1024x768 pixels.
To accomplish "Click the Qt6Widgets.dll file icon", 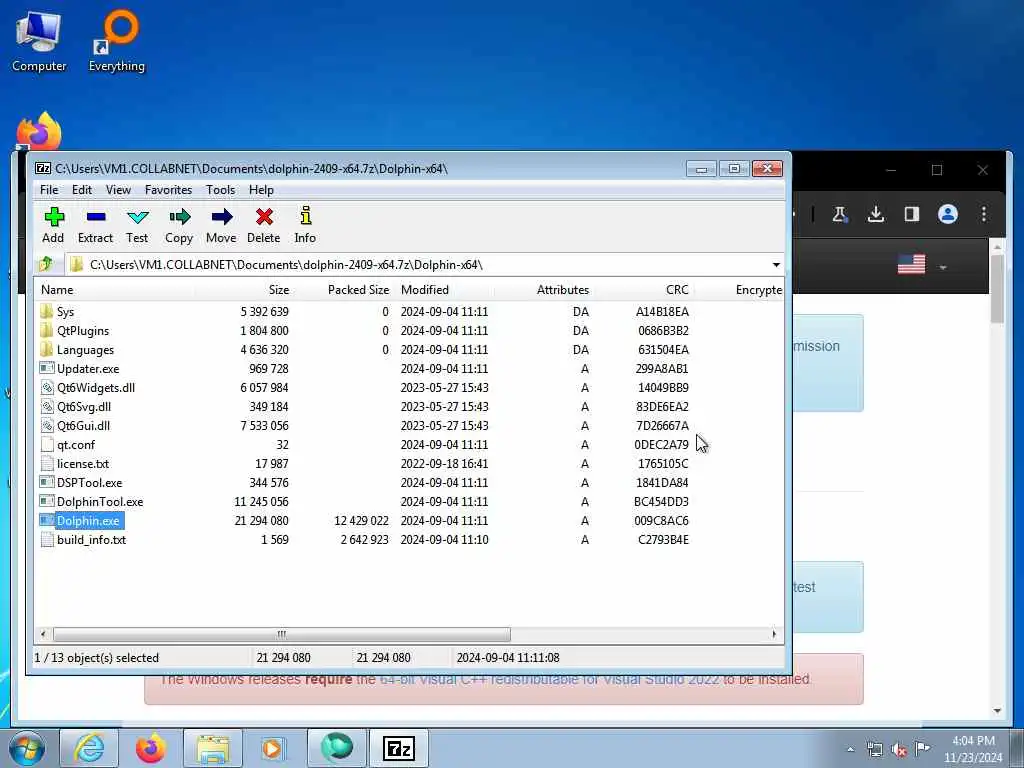I will coord(46,387).
